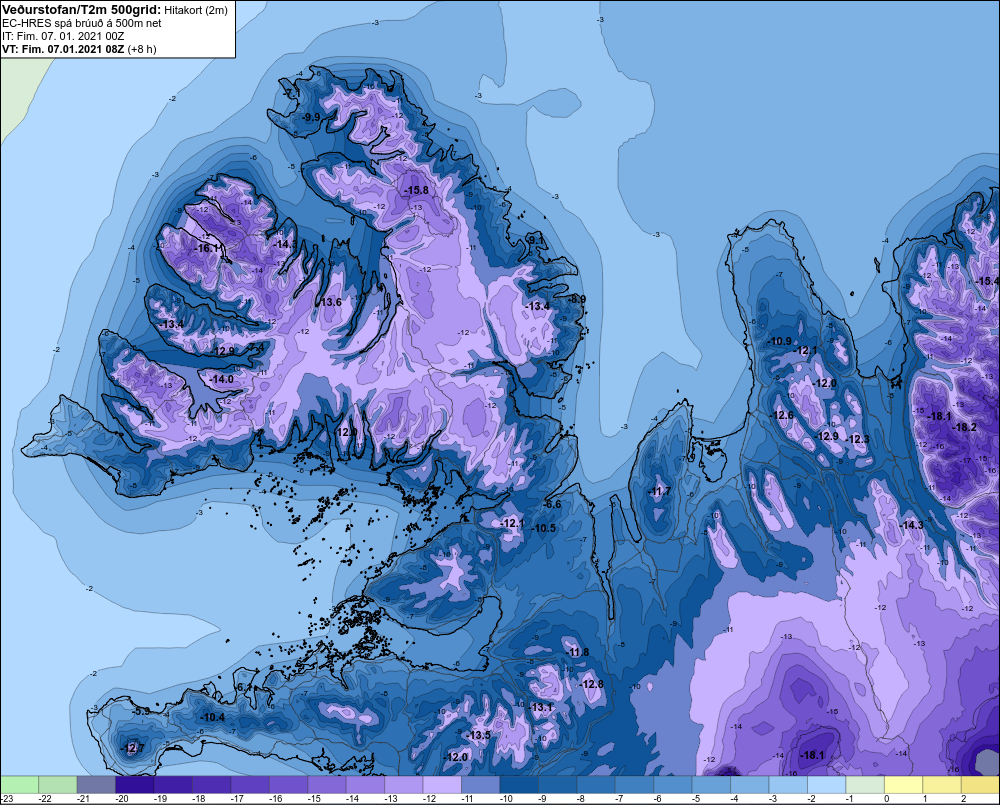Click the -7.4 temperature label
The height and width of the screenshot is (805, 1000).
click(256, 346)
